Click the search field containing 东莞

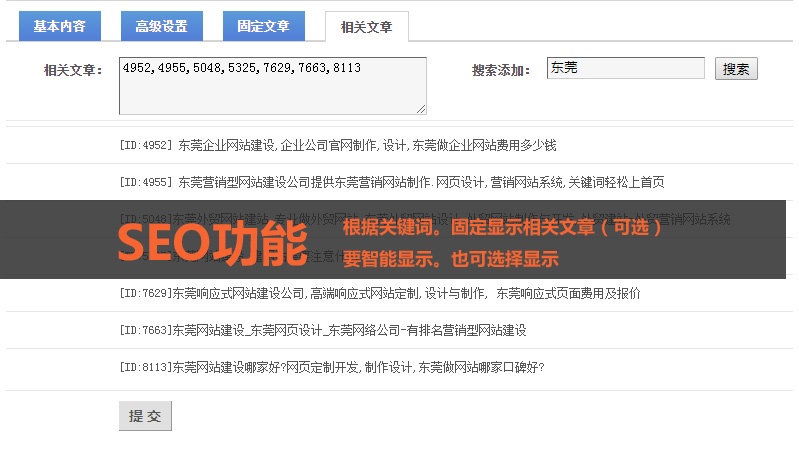point(625,68)
